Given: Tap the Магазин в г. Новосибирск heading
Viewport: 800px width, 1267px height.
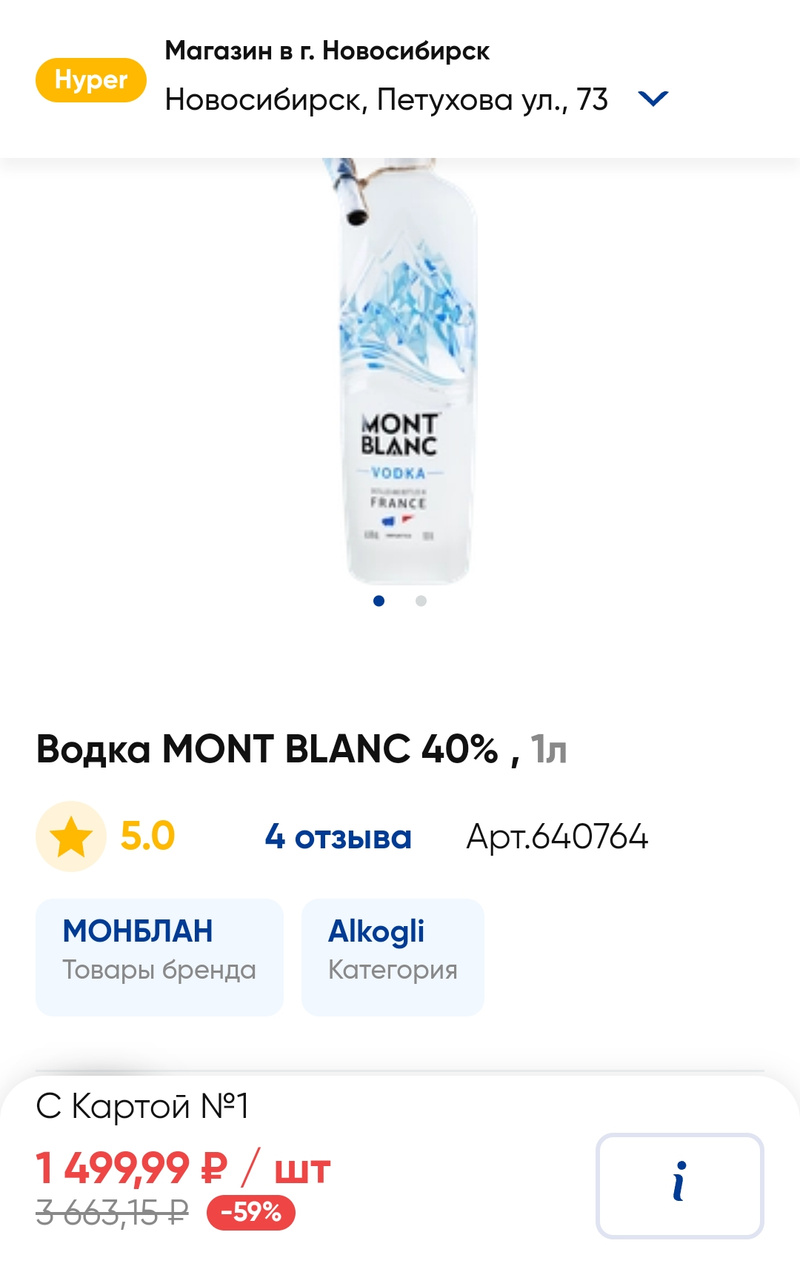Looking at the screenshot, I should pyautogui.click(x=327, y=50).
